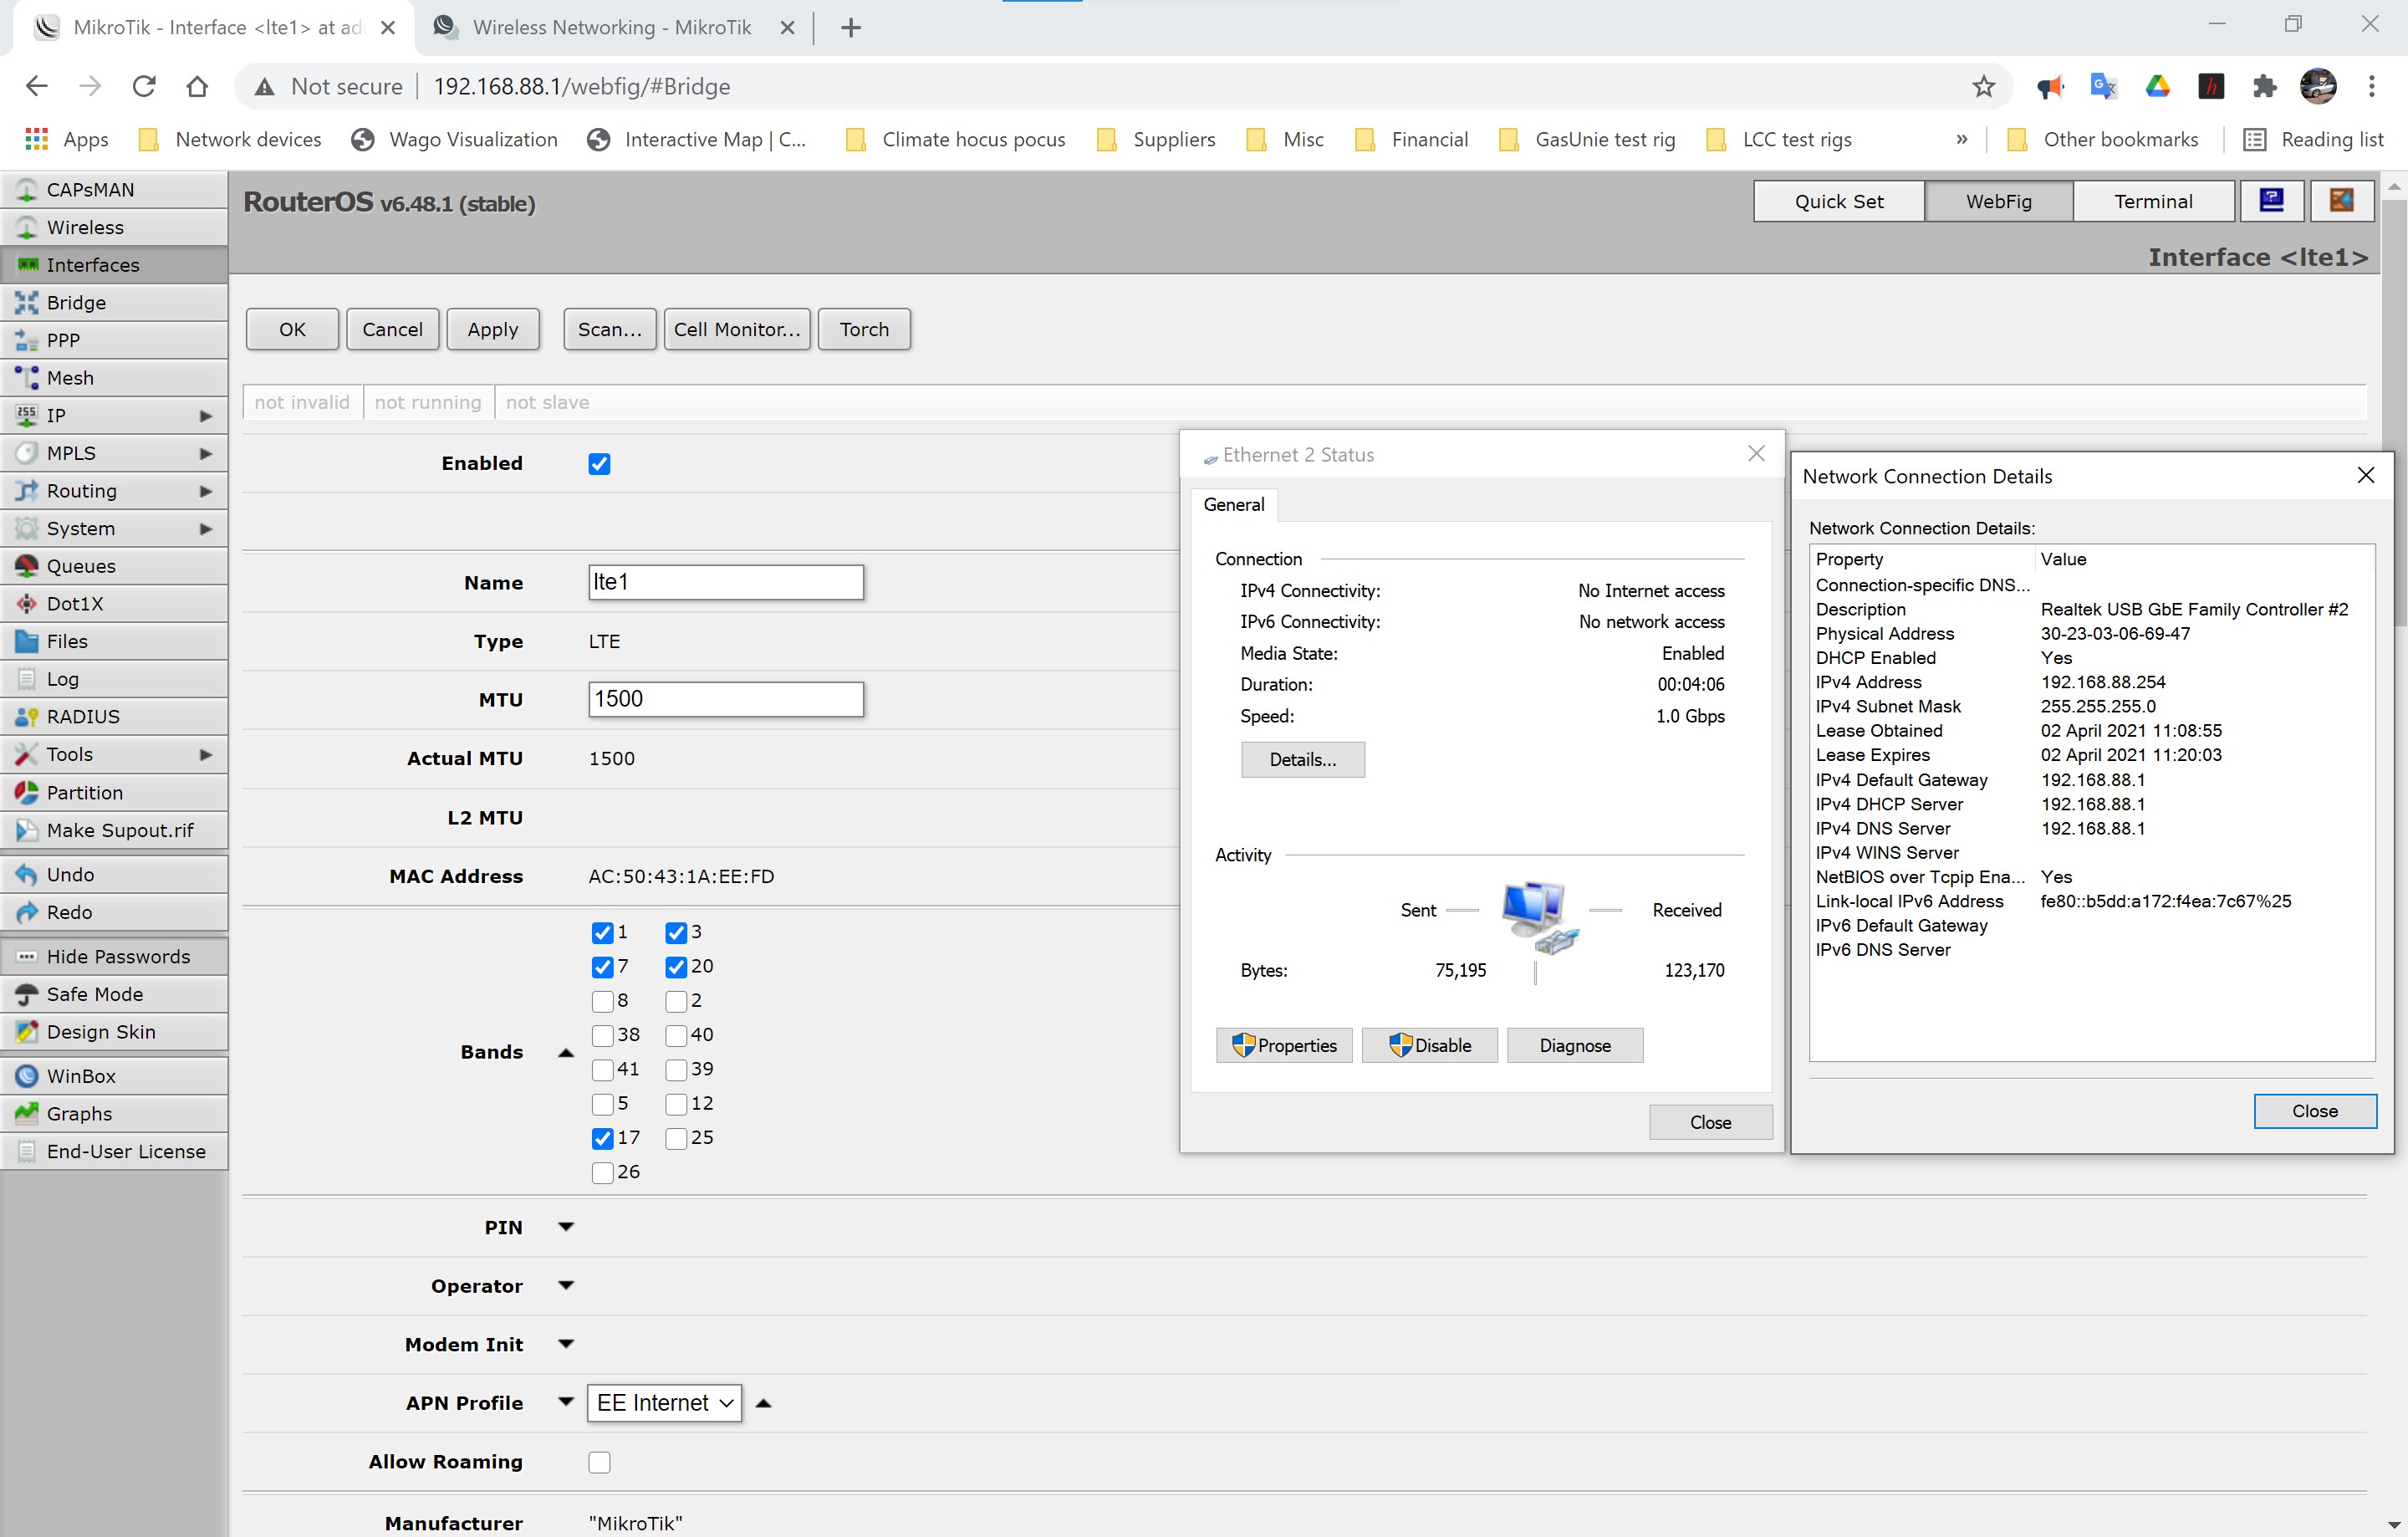The height and width of the screenshot is (1537, 2408).
Task: Expand the Tools submenu
Action: tap(206, 755)
